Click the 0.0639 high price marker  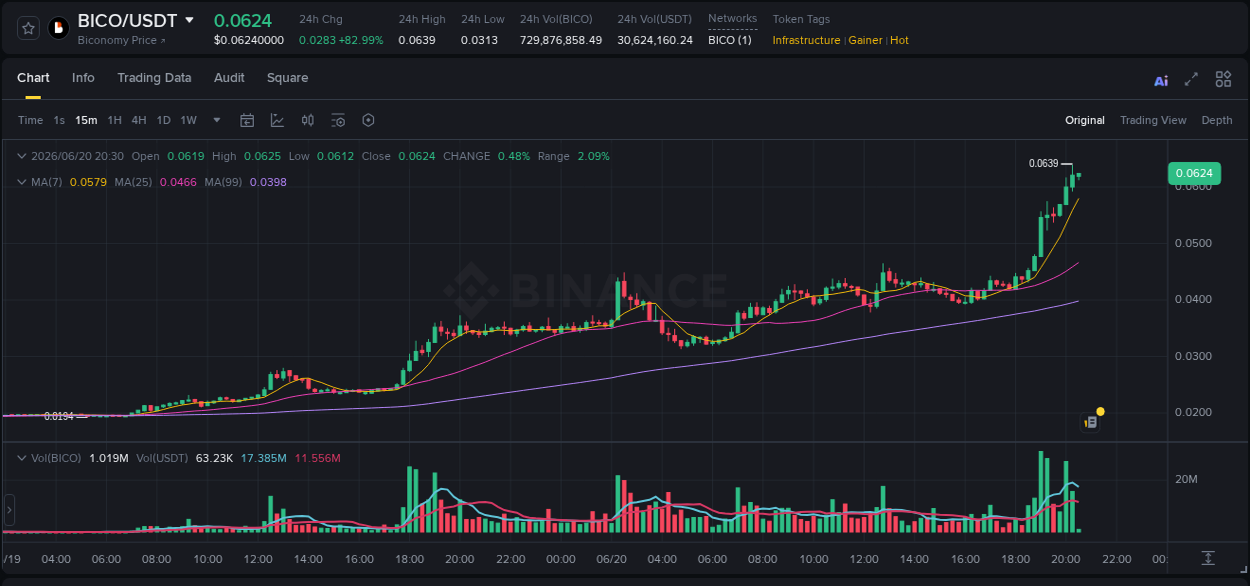pos(1043,163)
